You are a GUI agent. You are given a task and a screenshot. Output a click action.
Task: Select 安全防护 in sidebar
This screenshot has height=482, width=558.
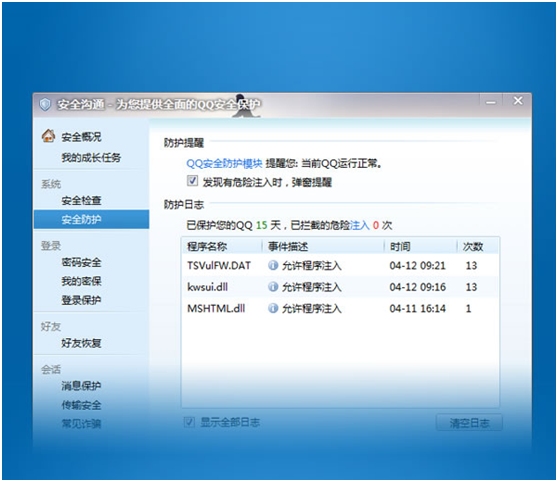(91, 219)
